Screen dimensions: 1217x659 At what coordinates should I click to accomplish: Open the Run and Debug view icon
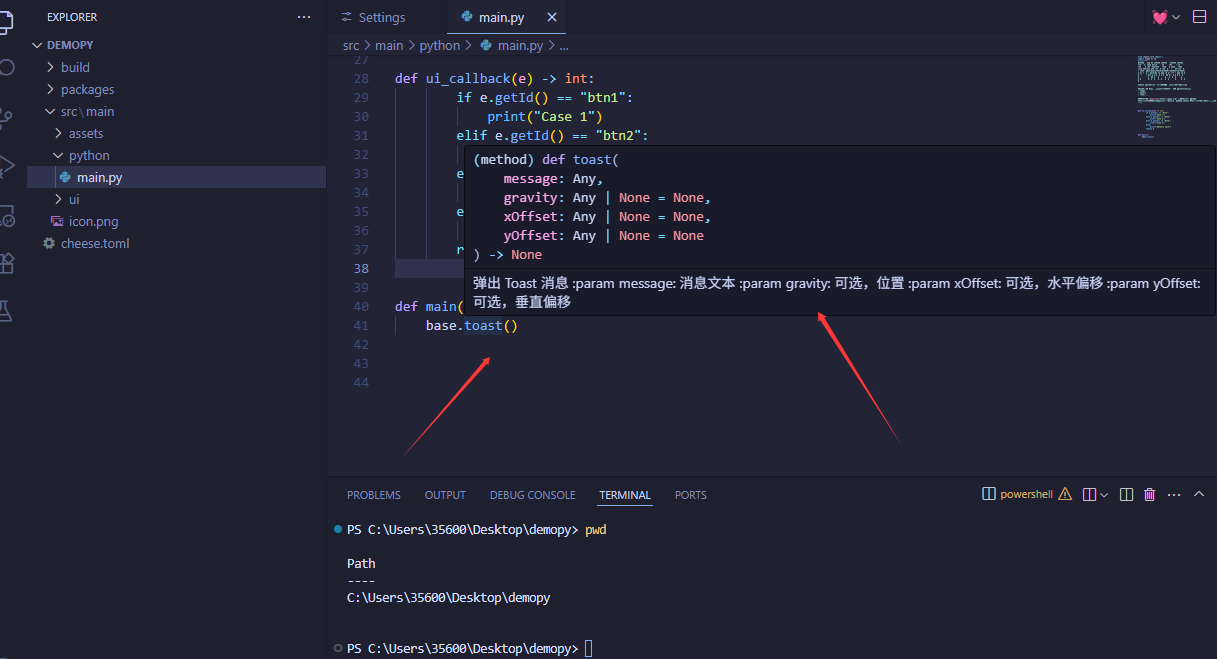tap(6, 165)
